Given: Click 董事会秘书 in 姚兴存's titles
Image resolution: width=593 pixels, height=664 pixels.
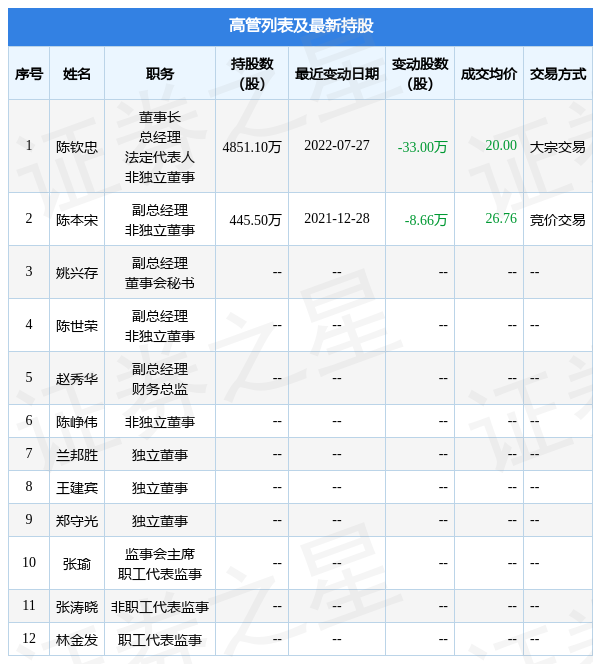Looking at the screenshot, I should tap(160, 283).
